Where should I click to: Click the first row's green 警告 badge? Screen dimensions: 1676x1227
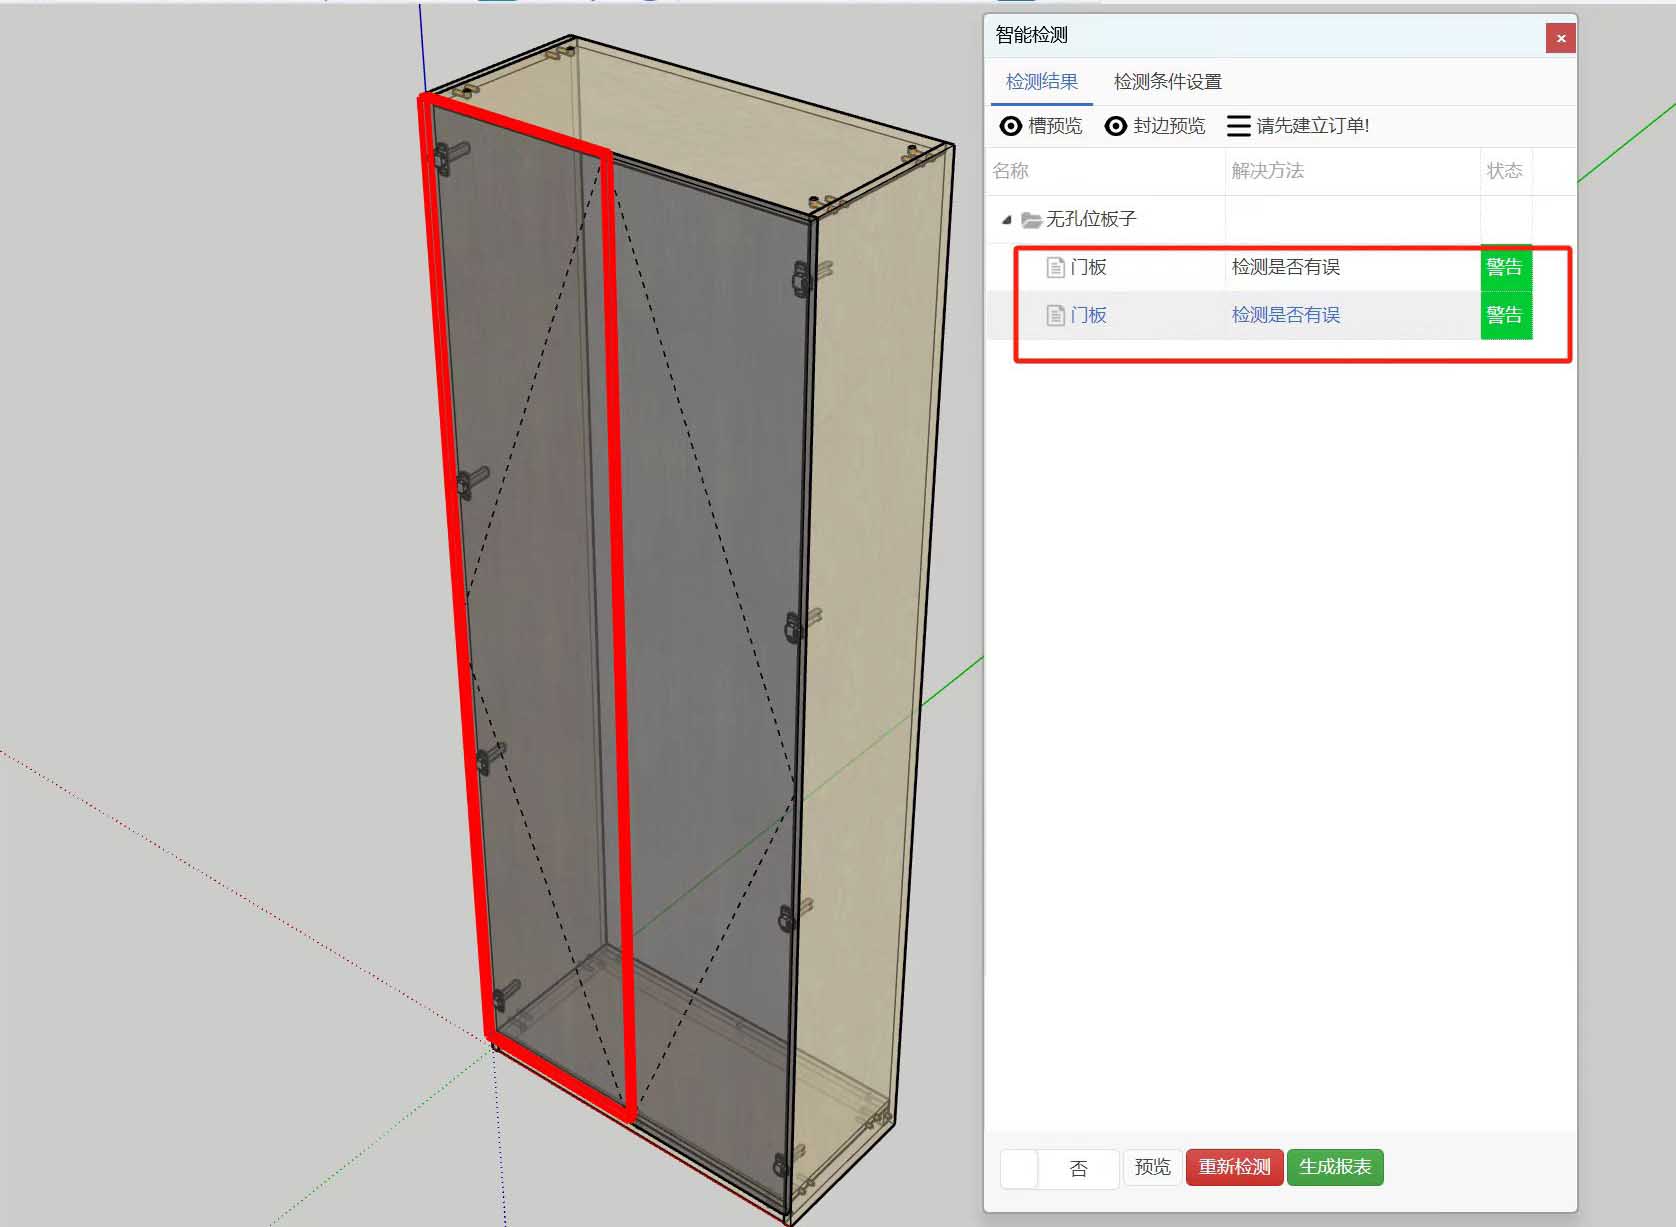tap(1505, 267)
